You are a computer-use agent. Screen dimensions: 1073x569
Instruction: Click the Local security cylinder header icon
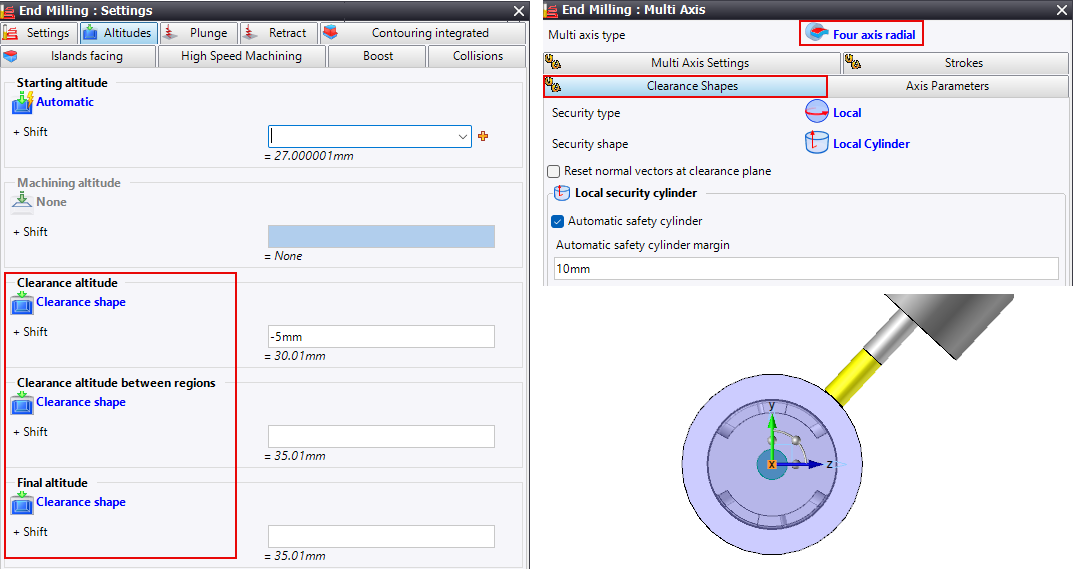(561, 192)
